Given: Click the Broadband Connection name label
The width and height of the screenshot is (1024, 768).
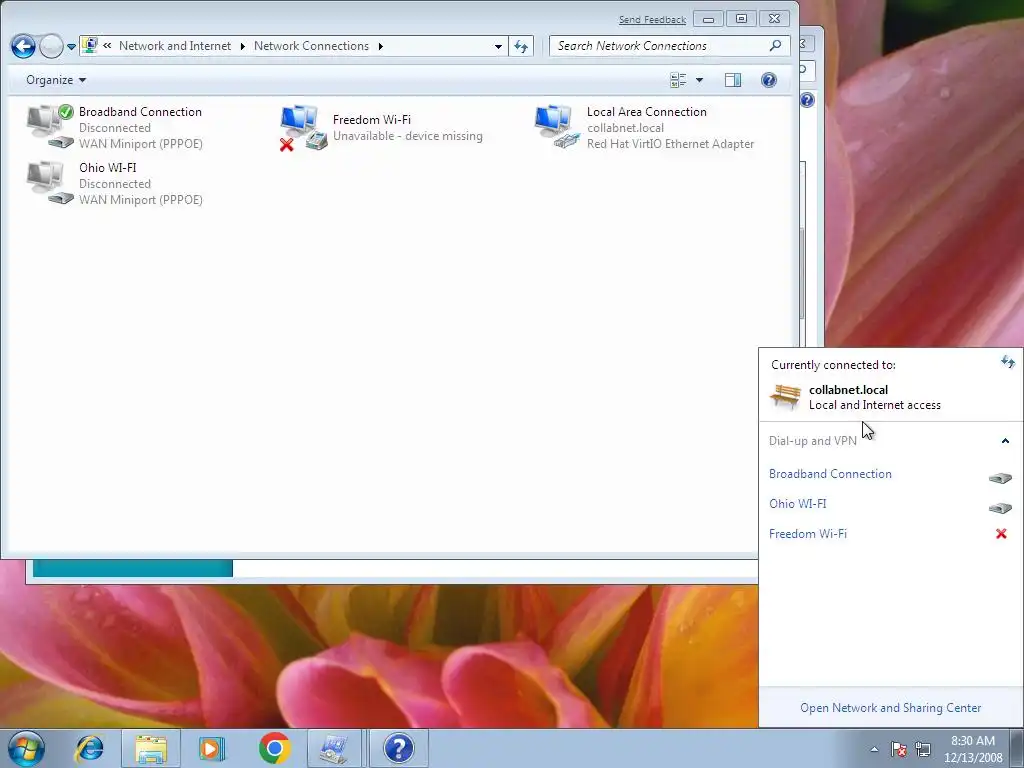Looking at the screenshot, I should [x=140, y=112].
